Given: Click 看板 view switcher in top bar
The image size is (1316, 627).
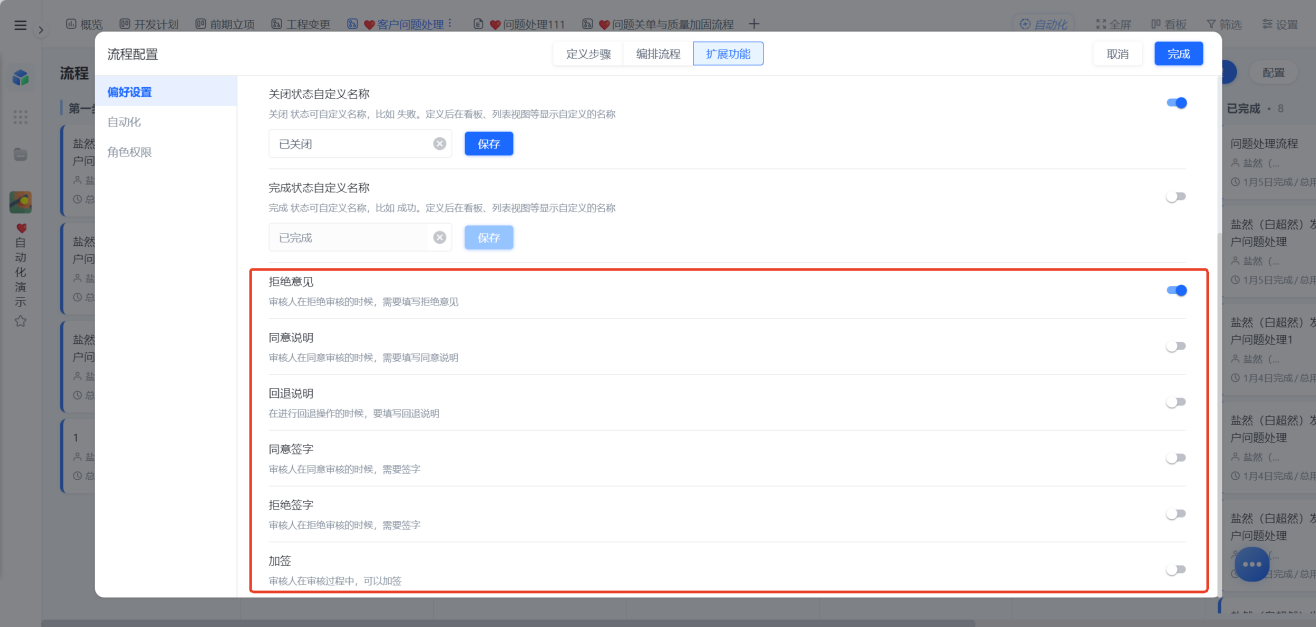Looking at the screenshot, I should (x=1169, y=24).
